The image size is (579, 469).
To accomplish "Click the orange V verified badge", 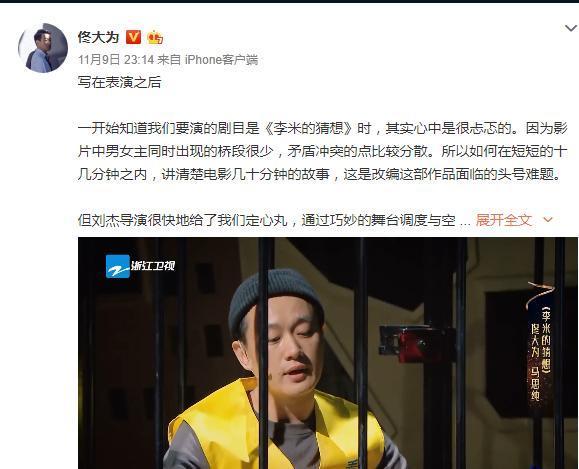I will 133,37.
